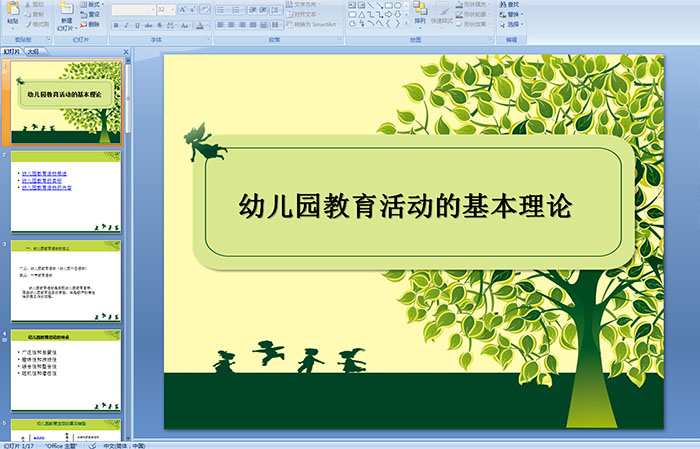Toggle bold formatting
Image resolution: width=700 pixels, height=449 pixels.
[x=116, y=25]
